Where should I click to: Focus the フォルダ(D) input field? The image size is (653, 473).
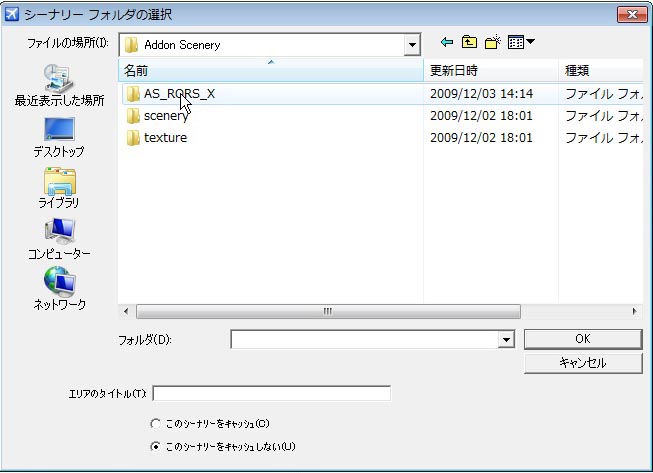[365, 340]
